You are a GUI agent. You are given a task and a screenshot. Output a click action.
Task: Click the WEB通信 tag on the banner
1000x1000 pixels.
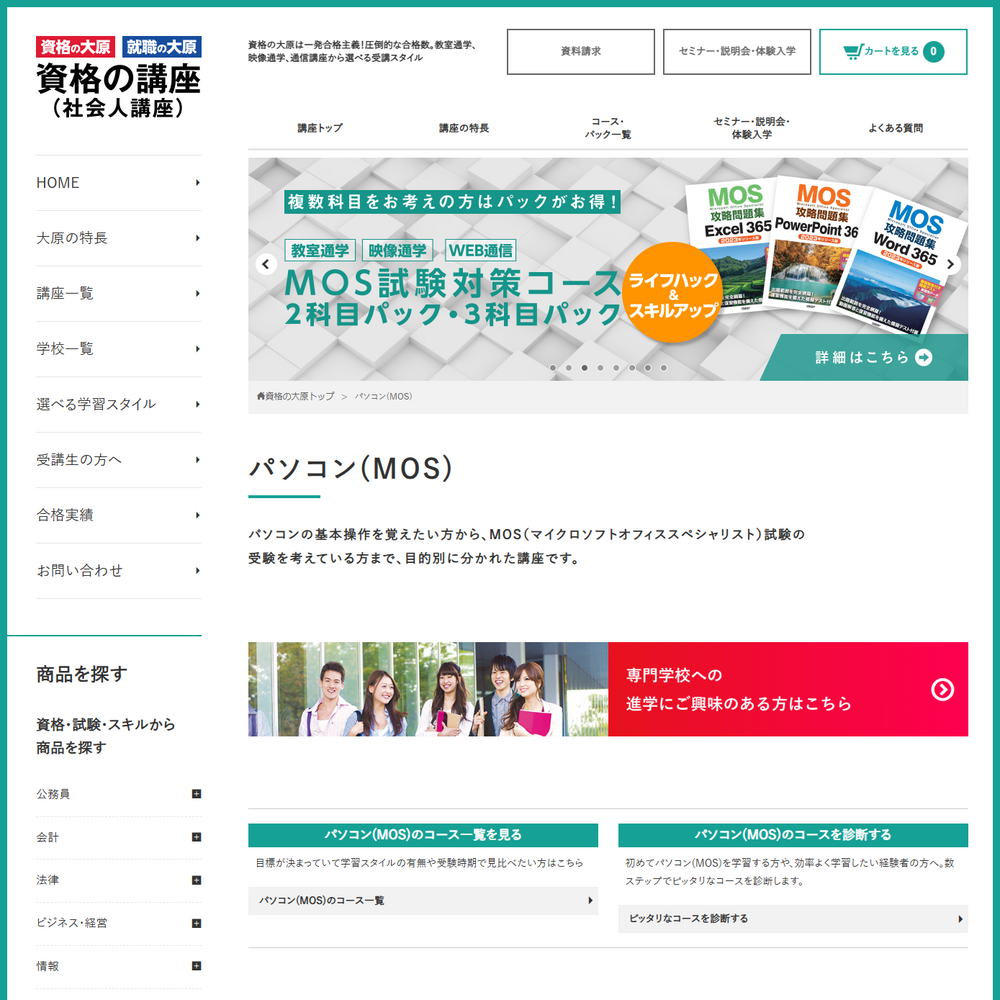(x=480, y=251)
